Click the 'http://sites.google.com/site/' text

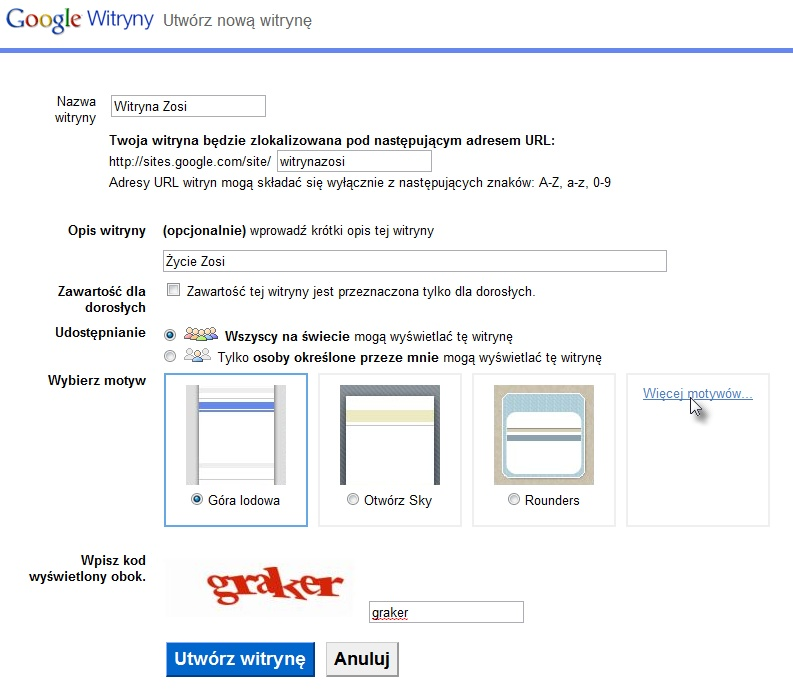point(190,161)
